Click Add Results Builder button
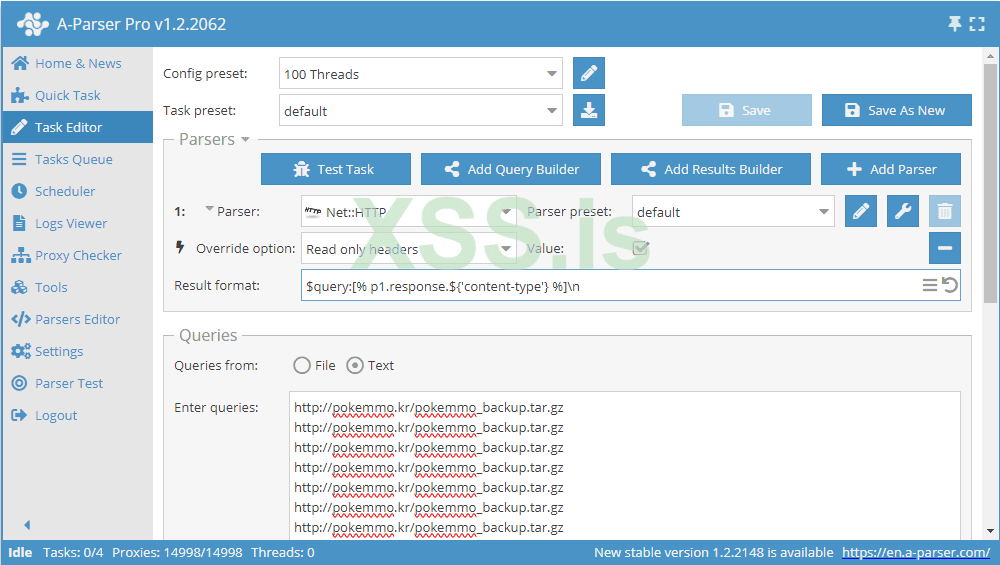This screenshot has height=565, width=1000. pyautogui.click(x=710, y=169)
